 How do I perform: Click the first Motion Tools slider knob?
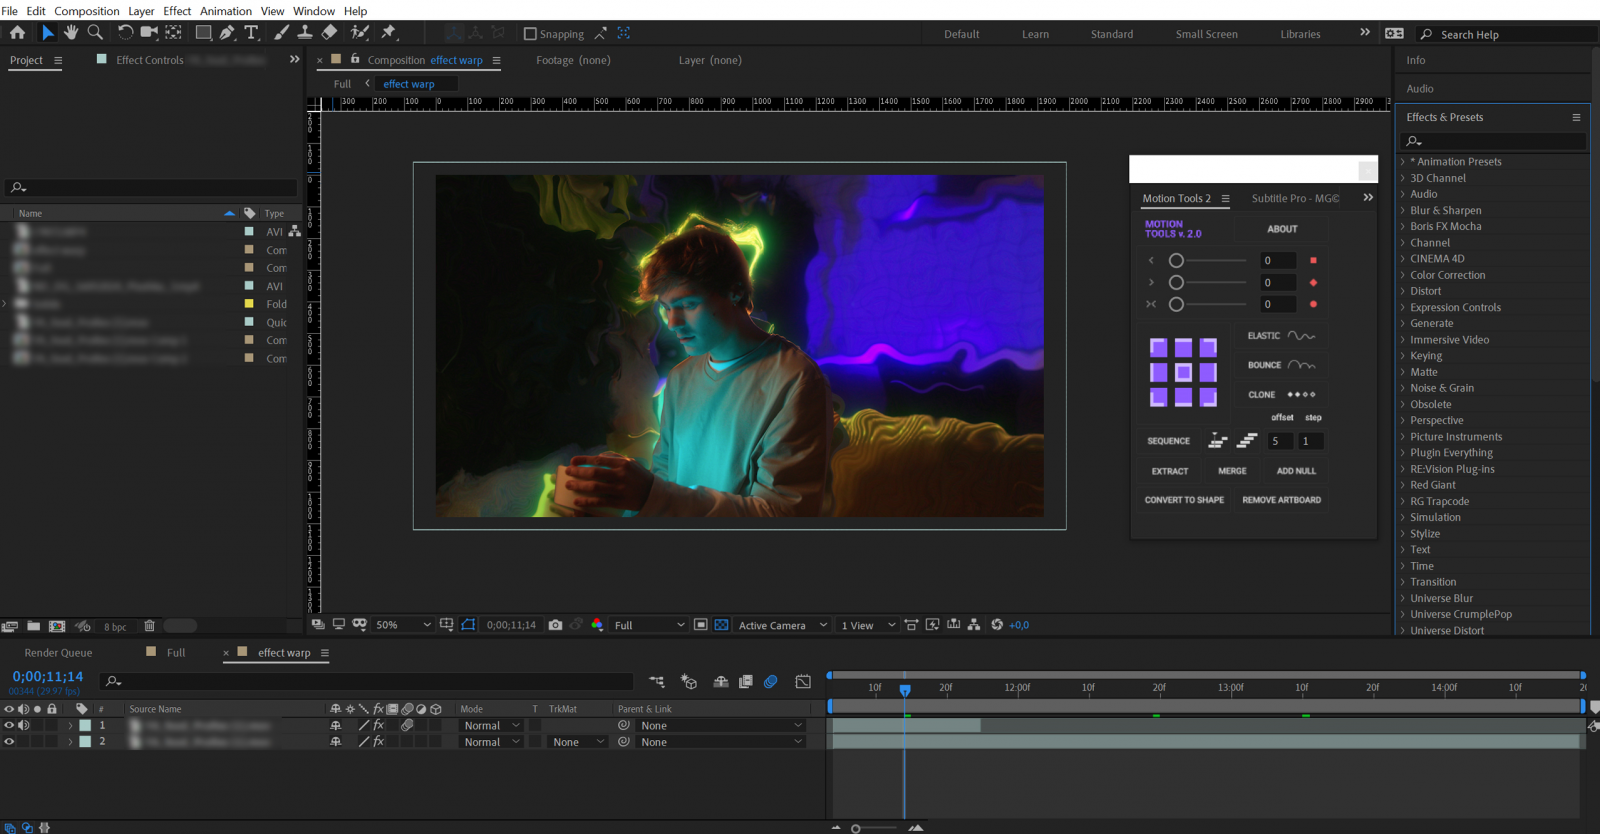coord(1176,261)
